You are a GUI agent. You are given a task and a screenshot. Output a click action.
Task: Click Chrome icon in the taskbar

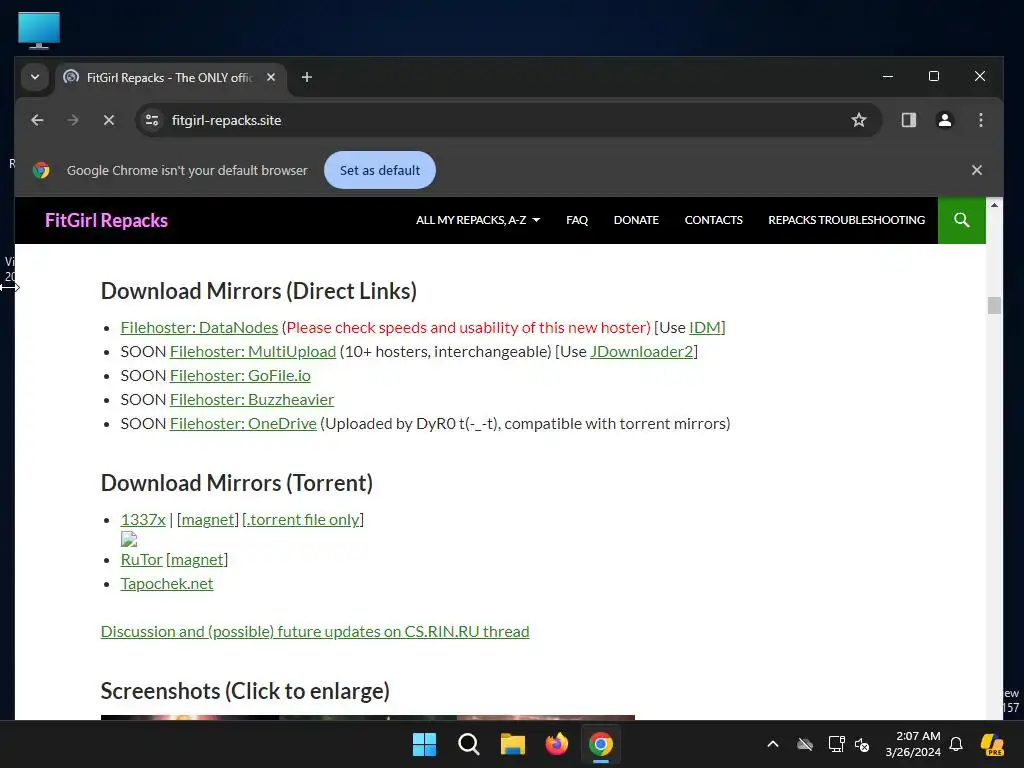[600, 744]
